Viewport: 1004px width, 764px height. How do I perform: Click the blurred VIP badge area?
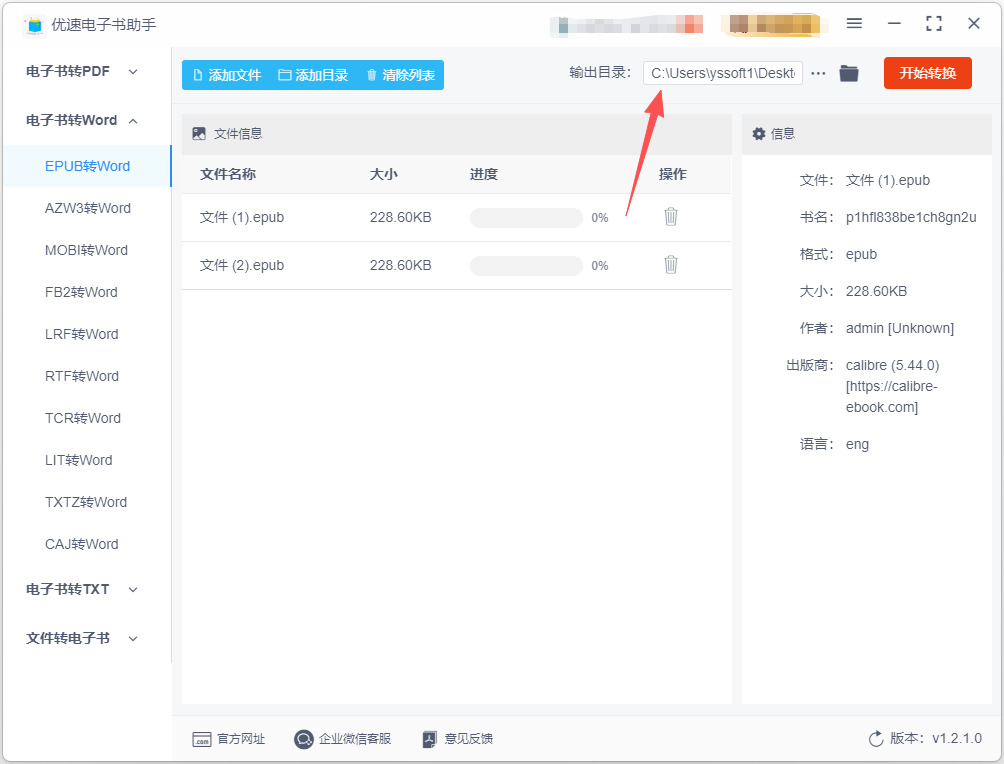(x=773, y=24)
